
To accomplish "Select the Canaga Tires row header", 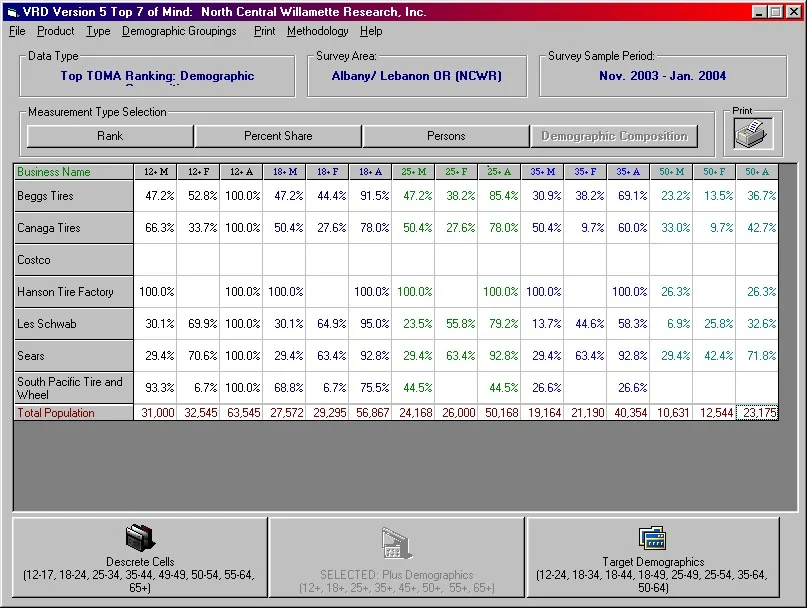I will 74,228.
